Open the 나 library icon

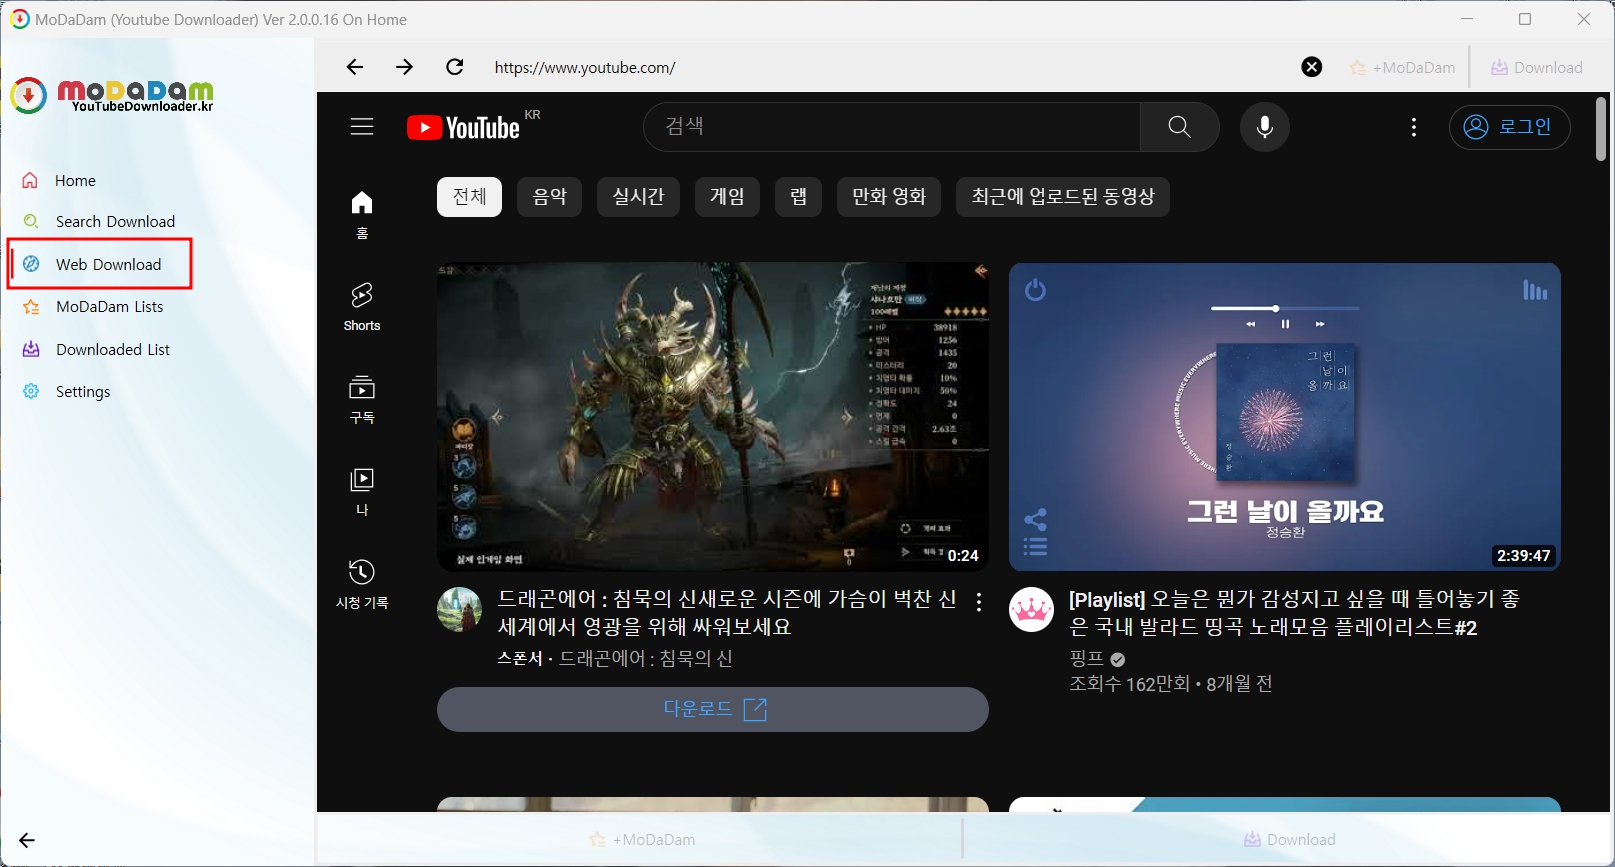tap(362, 491)
